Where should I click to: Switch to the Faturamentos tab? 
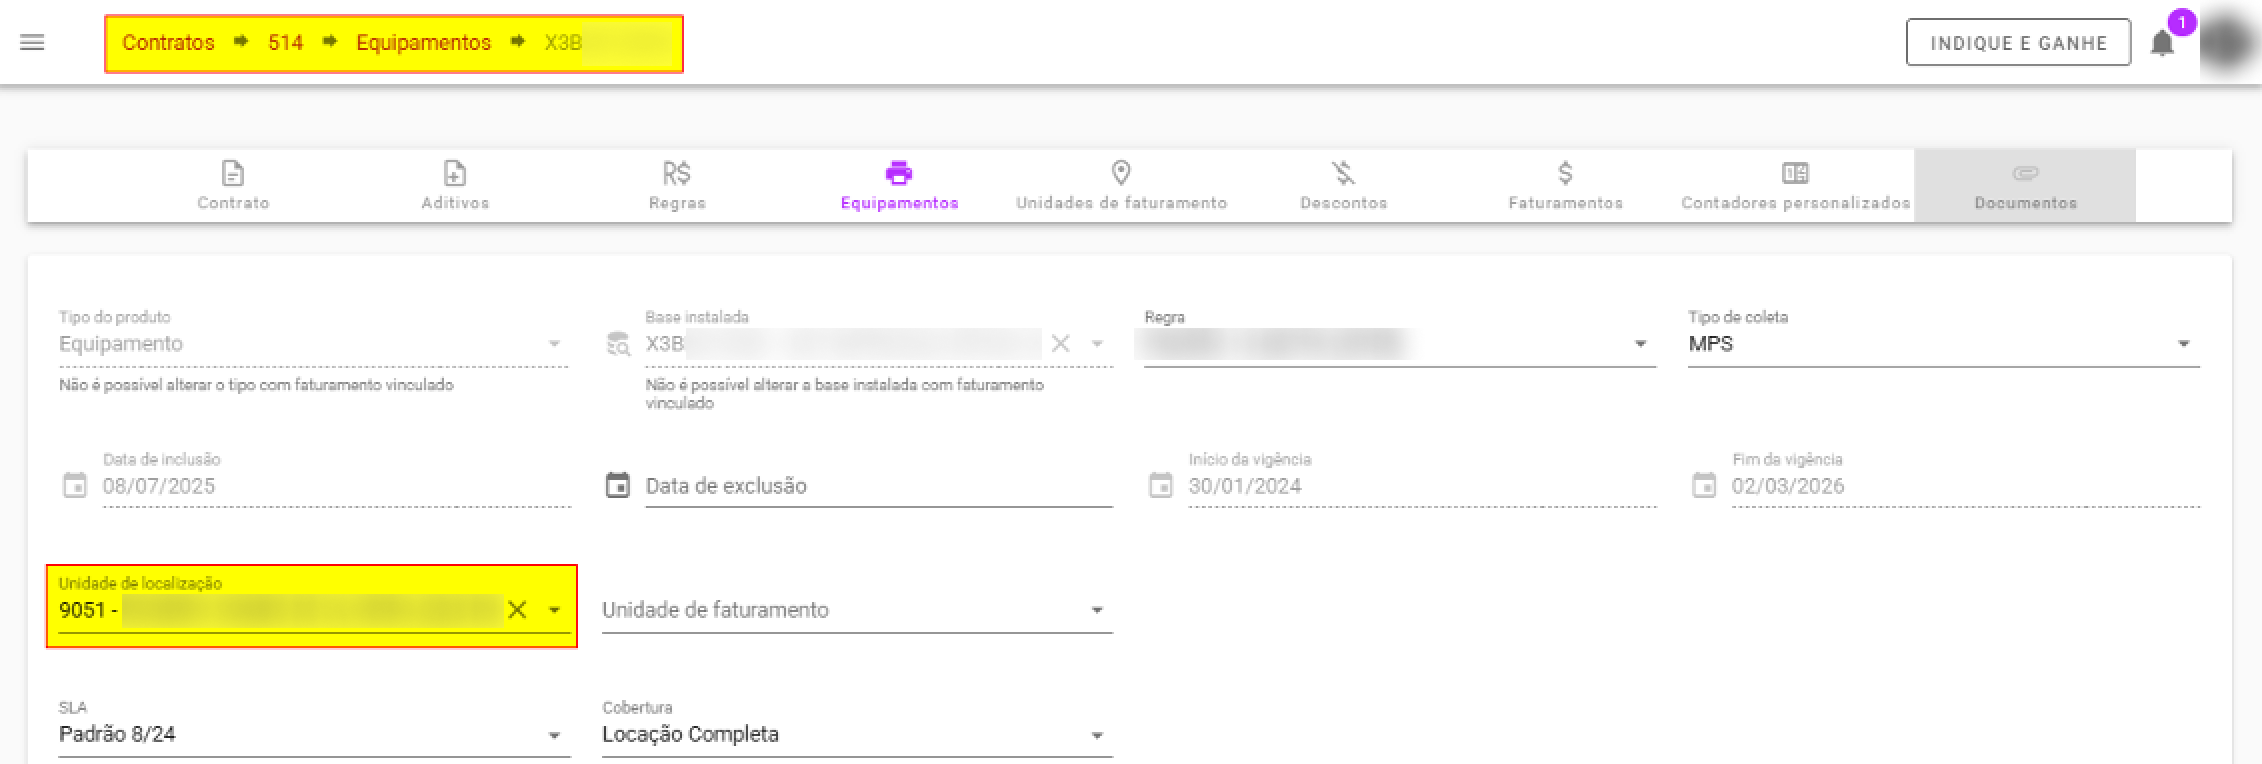coord(1566,186)
